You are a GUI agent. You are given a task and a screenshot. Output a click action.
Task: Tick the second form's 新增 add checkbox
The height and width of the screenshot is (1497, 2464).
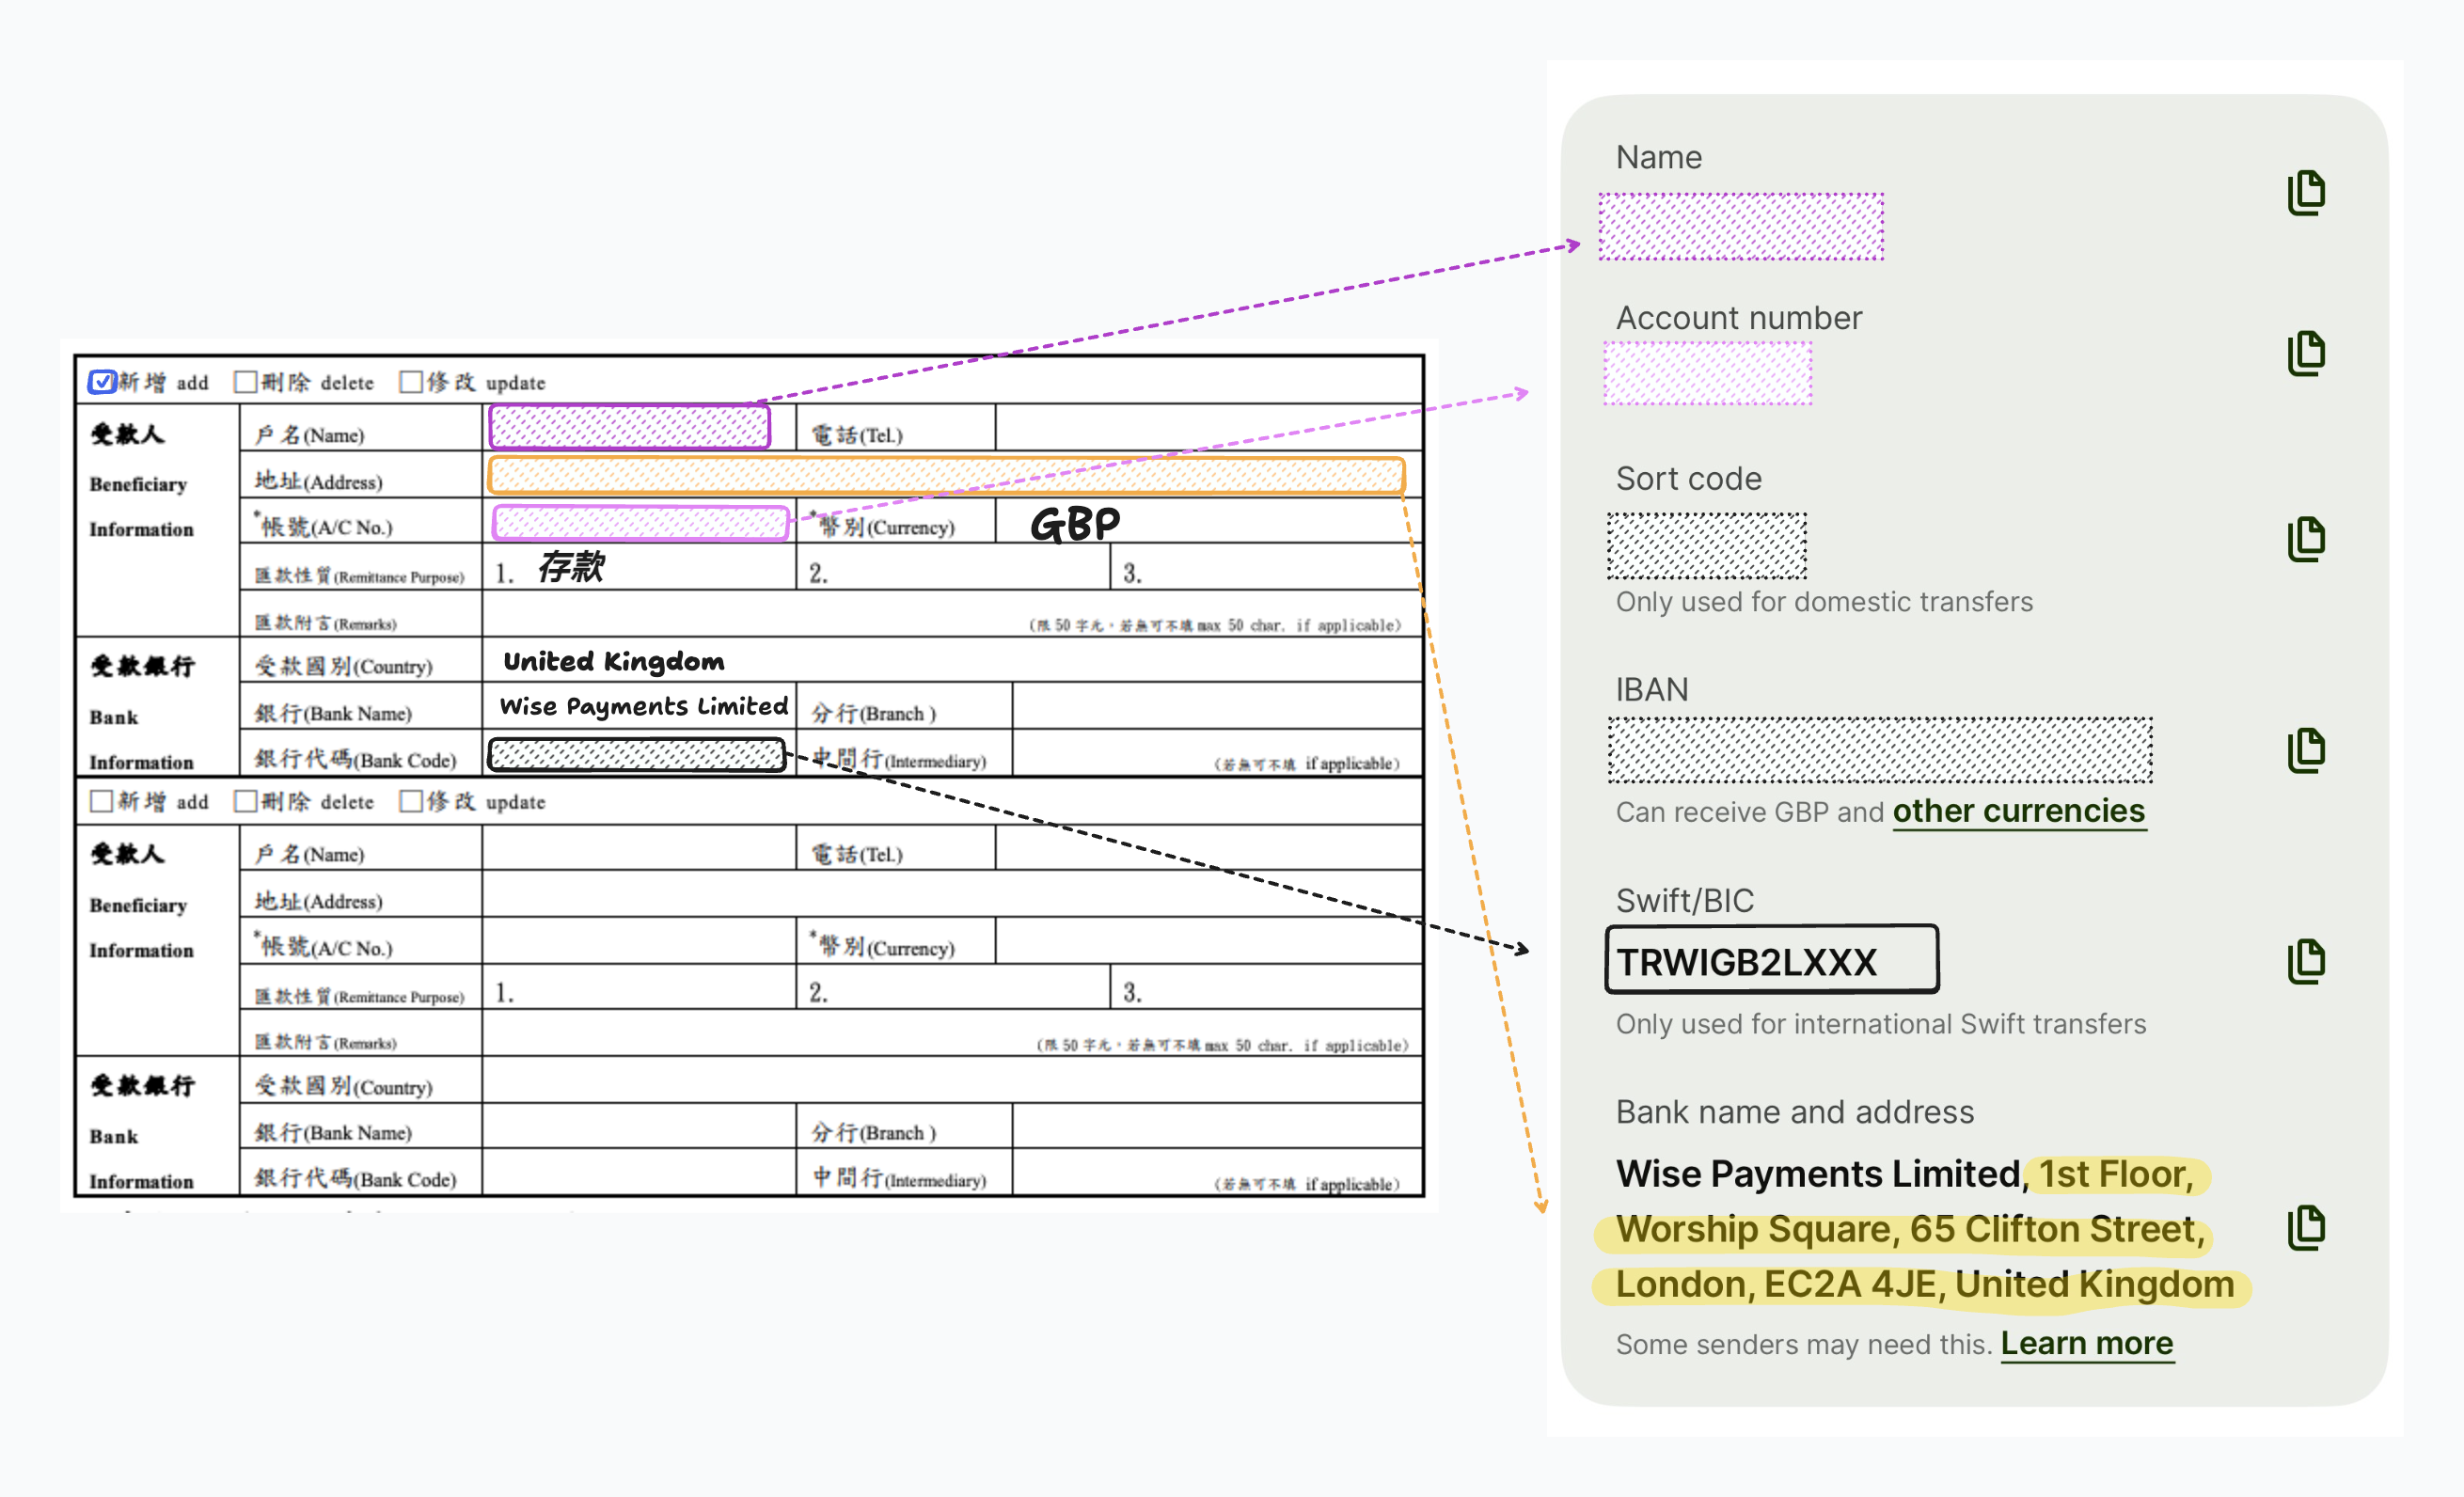point(101,801)
